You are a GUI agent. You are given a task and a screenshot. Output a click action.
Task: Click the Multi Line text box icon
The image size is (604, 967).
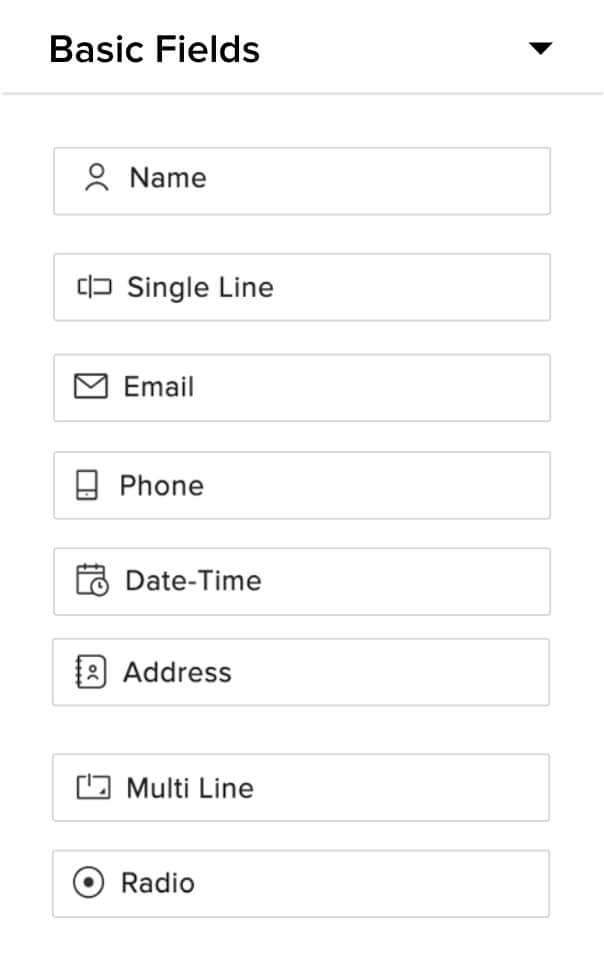pos(94,788)
